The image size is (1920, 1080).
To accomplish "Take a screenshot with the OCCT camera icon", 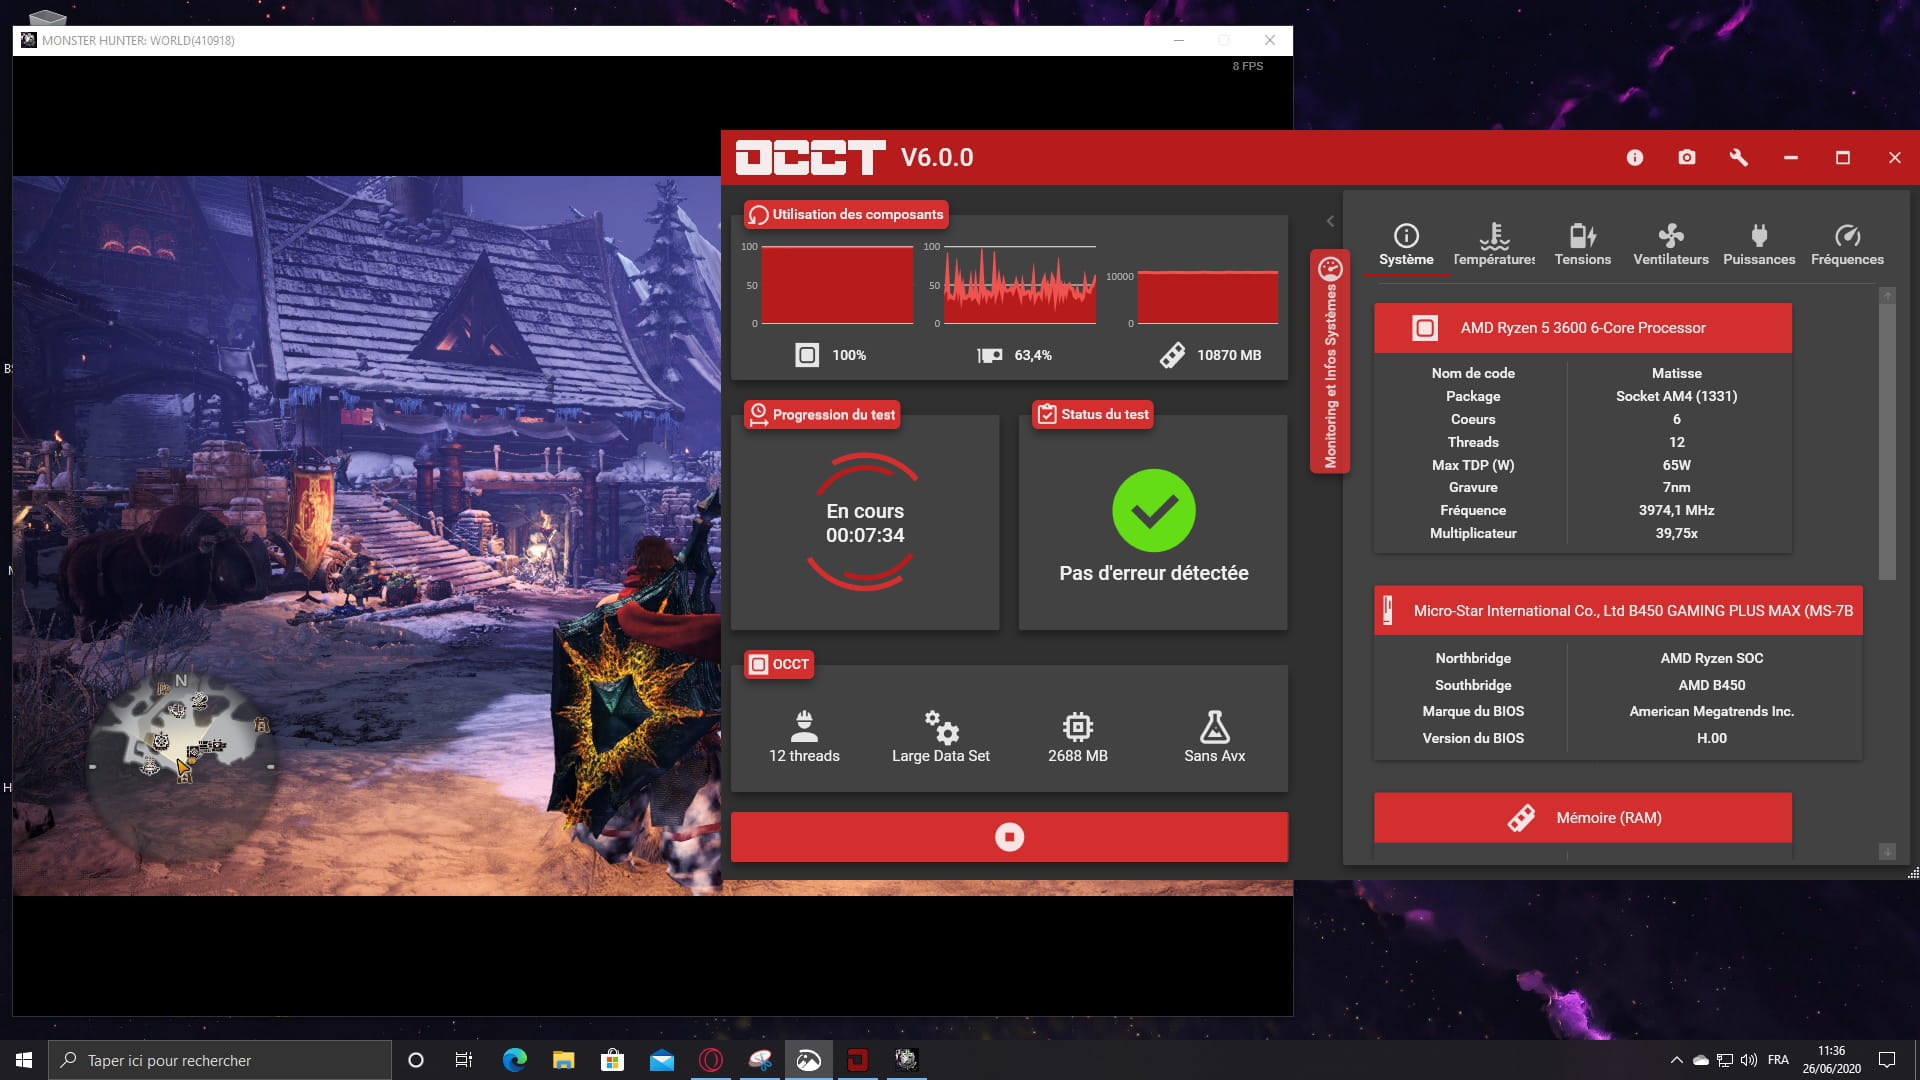I will tap(1686, 157).
